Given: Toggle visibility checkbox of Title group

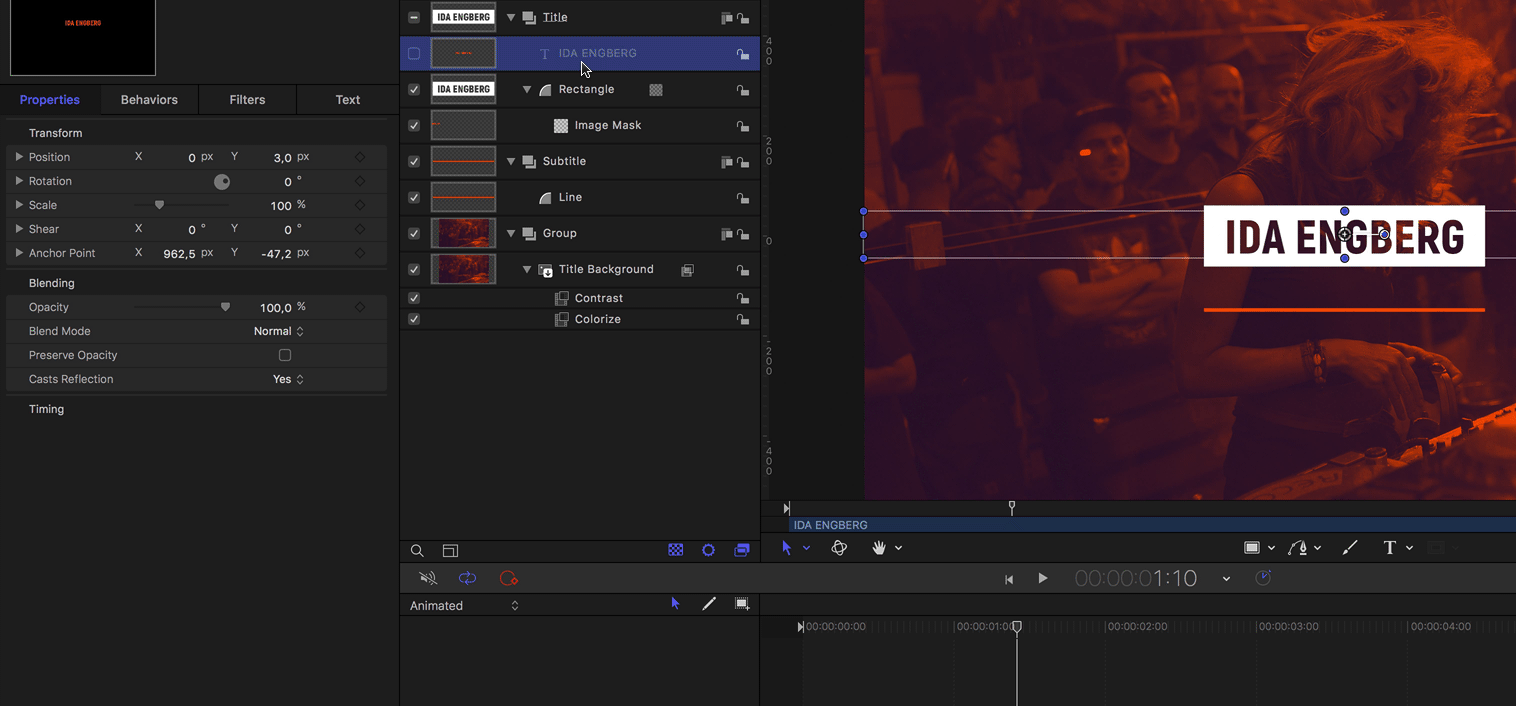Looking at the screenshot, I should tap(414, 18).
